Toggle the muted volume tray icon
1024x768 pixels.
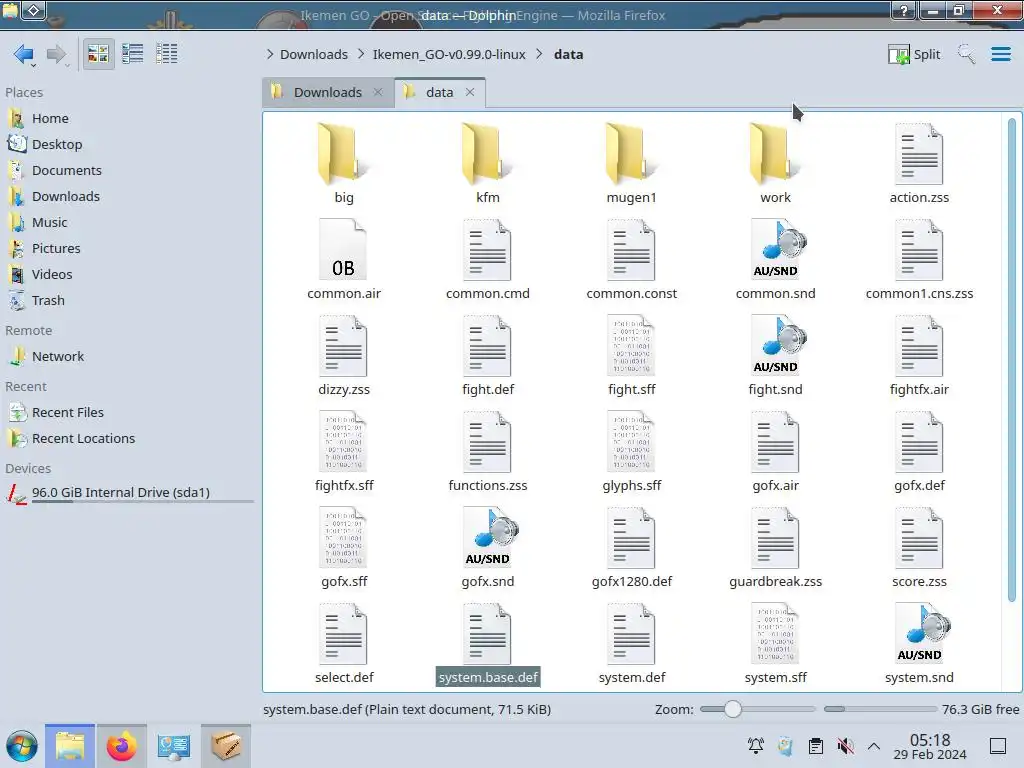[845, 746]
